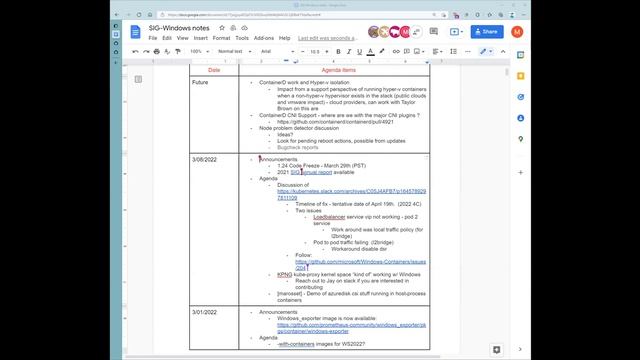Go back in the browser
The width and height of the screenshot is (640, 360).
117,15
